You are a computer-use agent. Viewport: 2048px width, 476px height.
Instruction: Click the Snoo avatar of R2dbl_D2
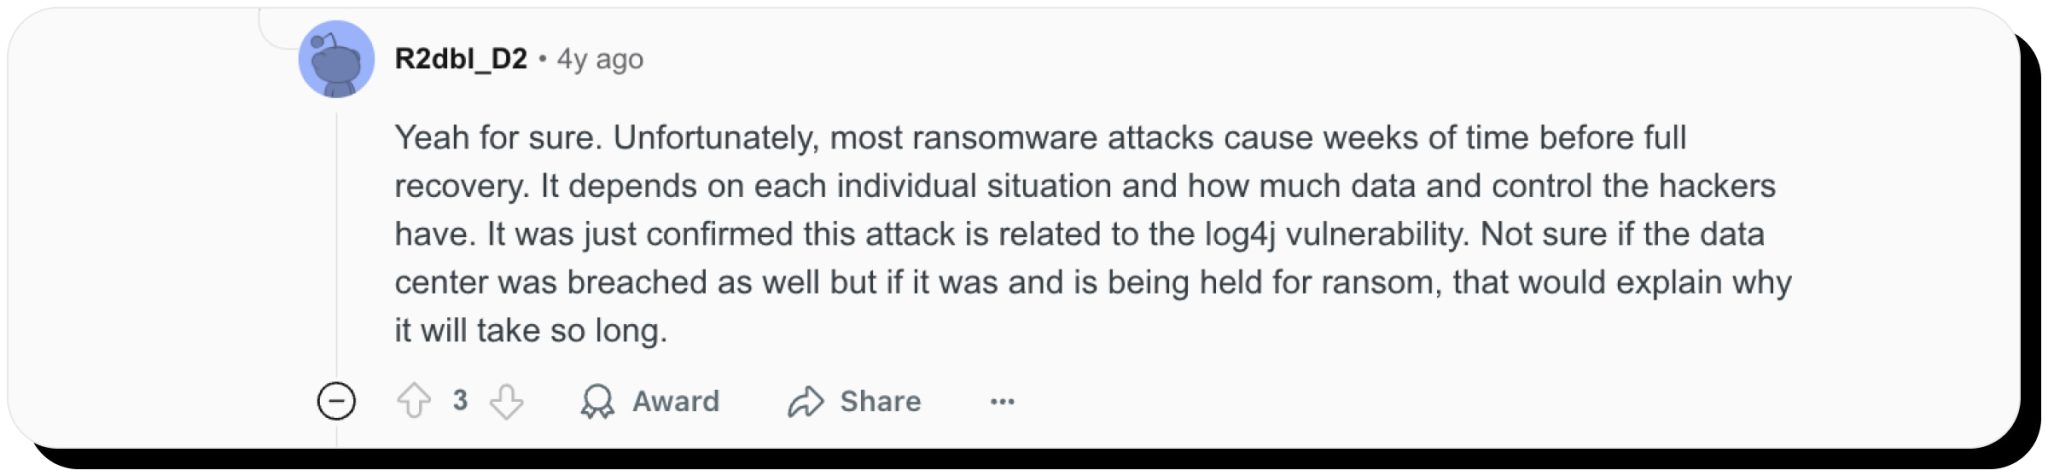337,60
